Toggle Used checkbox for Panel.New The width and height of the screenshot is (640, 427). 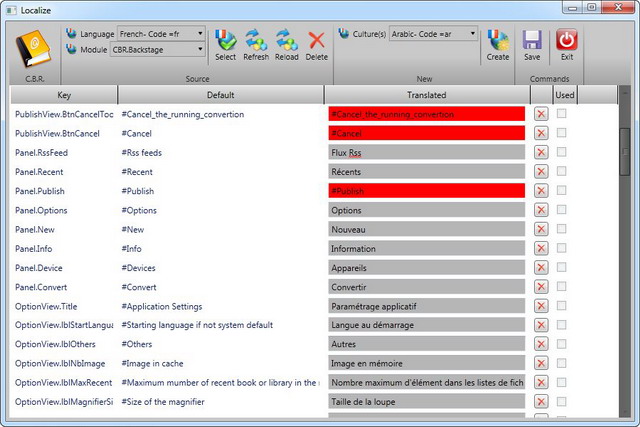[562, 229]
